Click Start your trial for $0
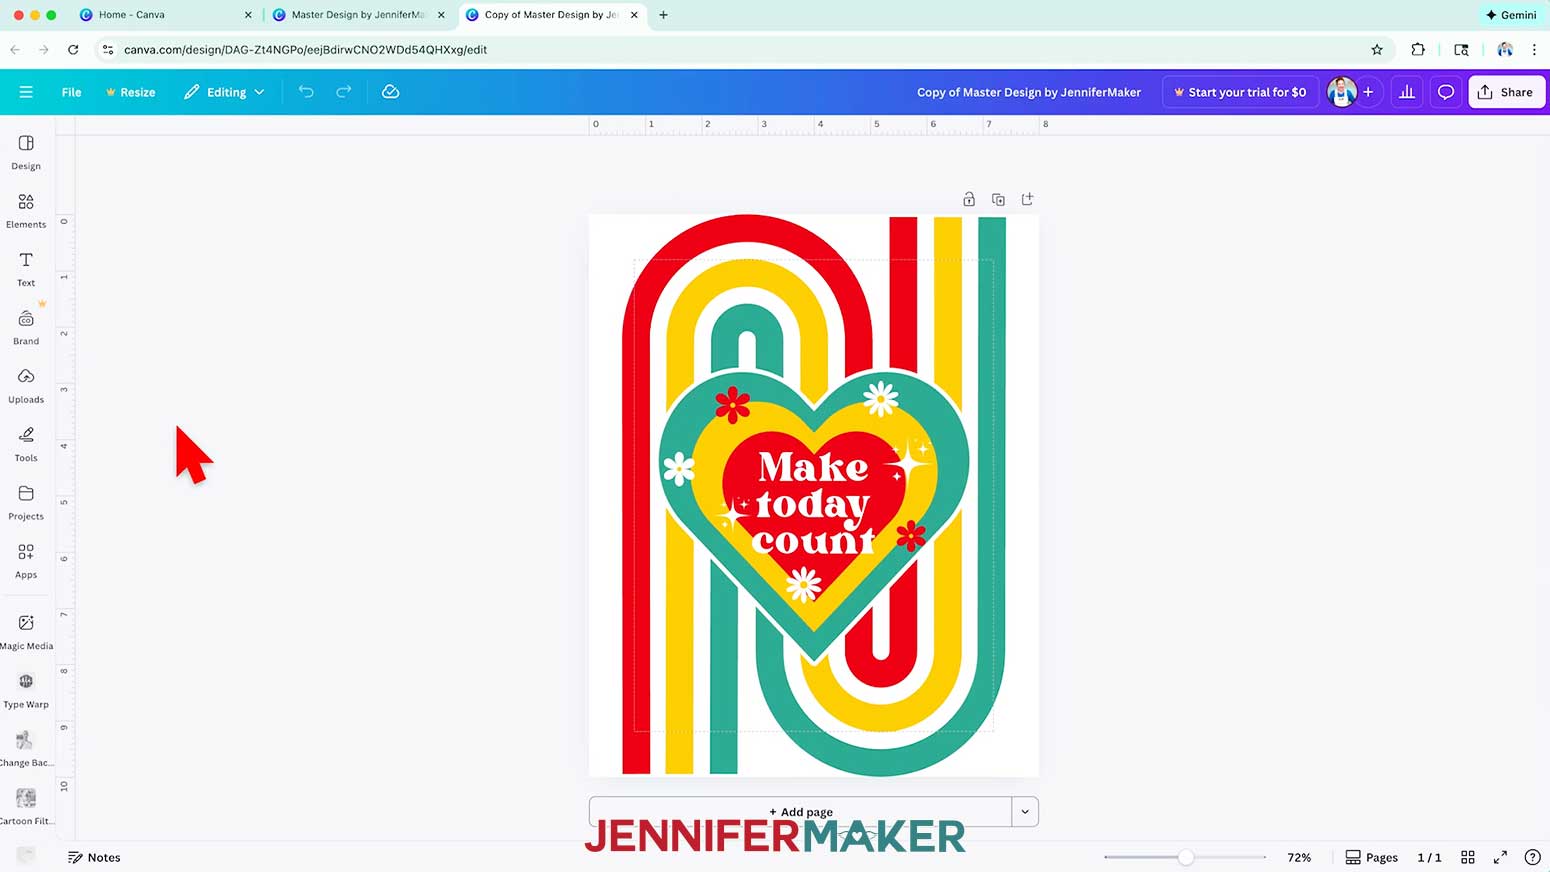The width and height of the screenshot is (1550, 872). [x=1240, y=92]
